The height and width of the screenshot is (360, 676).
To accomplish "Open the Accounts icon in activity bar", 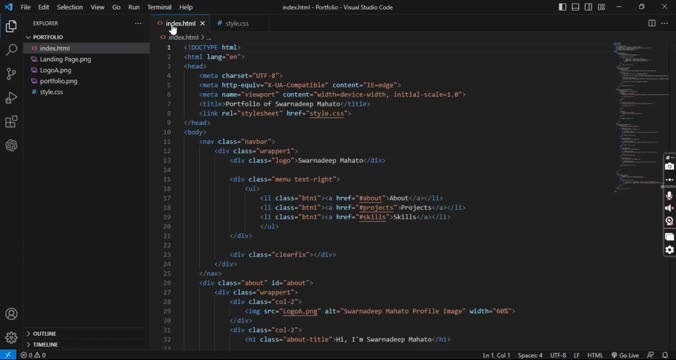I will (x=11, y=313).
